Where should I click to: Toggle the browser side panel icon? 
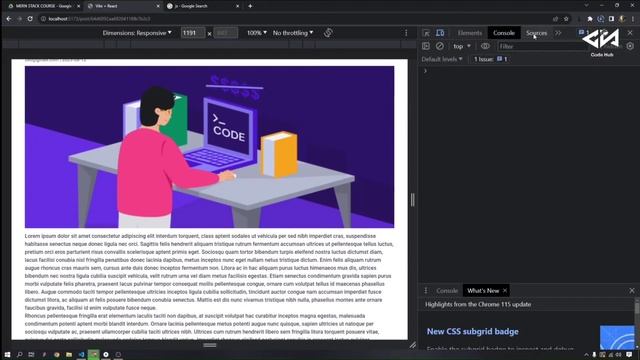[x=611, y=19]
